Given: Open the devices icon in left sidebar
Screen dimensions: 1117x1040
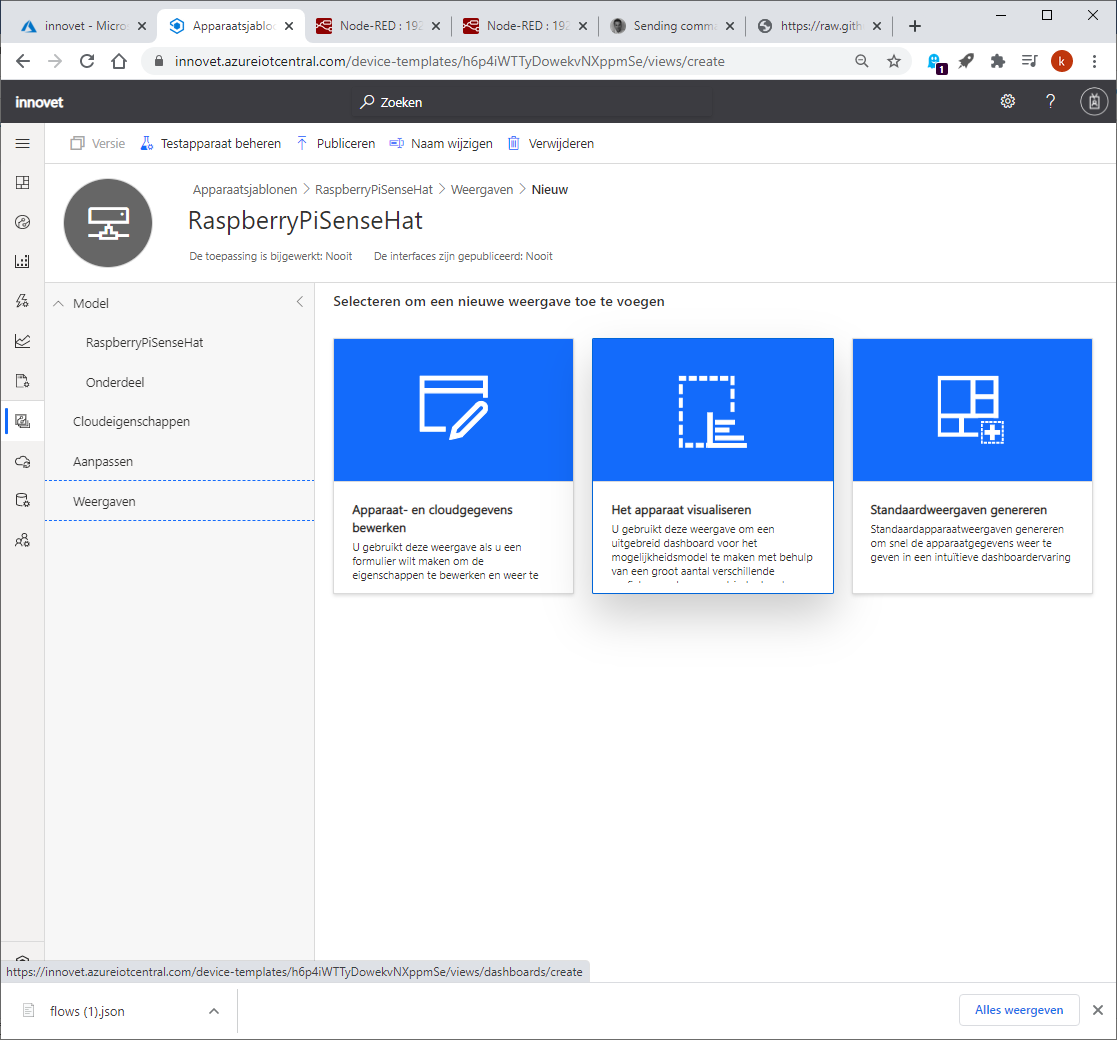Looking at the screenshot, I should pos(22,222).
